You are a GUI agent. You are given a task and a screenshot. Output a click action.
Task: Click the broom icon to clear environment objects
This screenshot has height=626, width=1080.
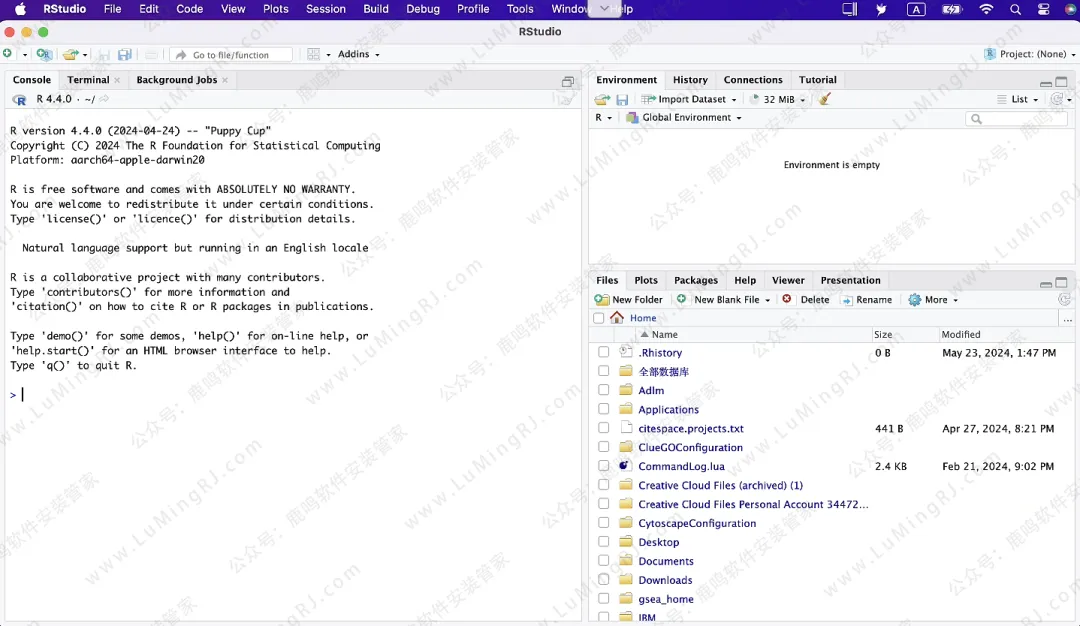coord(825,99)
